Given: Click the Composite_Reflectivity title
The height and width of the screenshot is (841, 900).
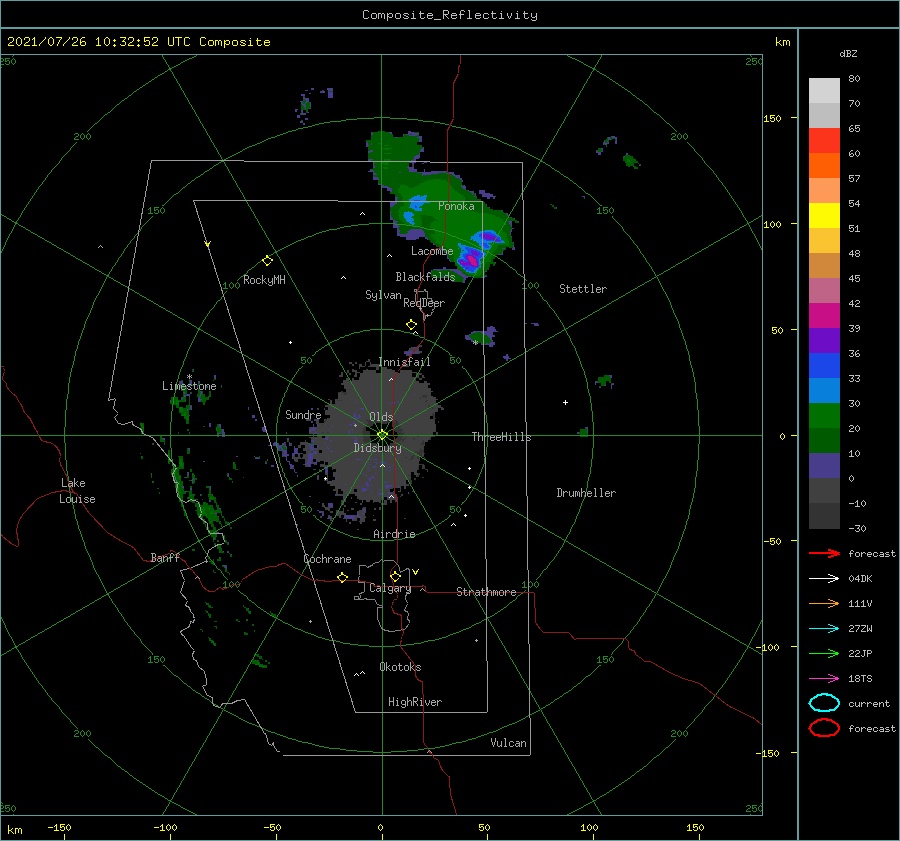Looking at the screenshot, I should (x=449, y=15).
